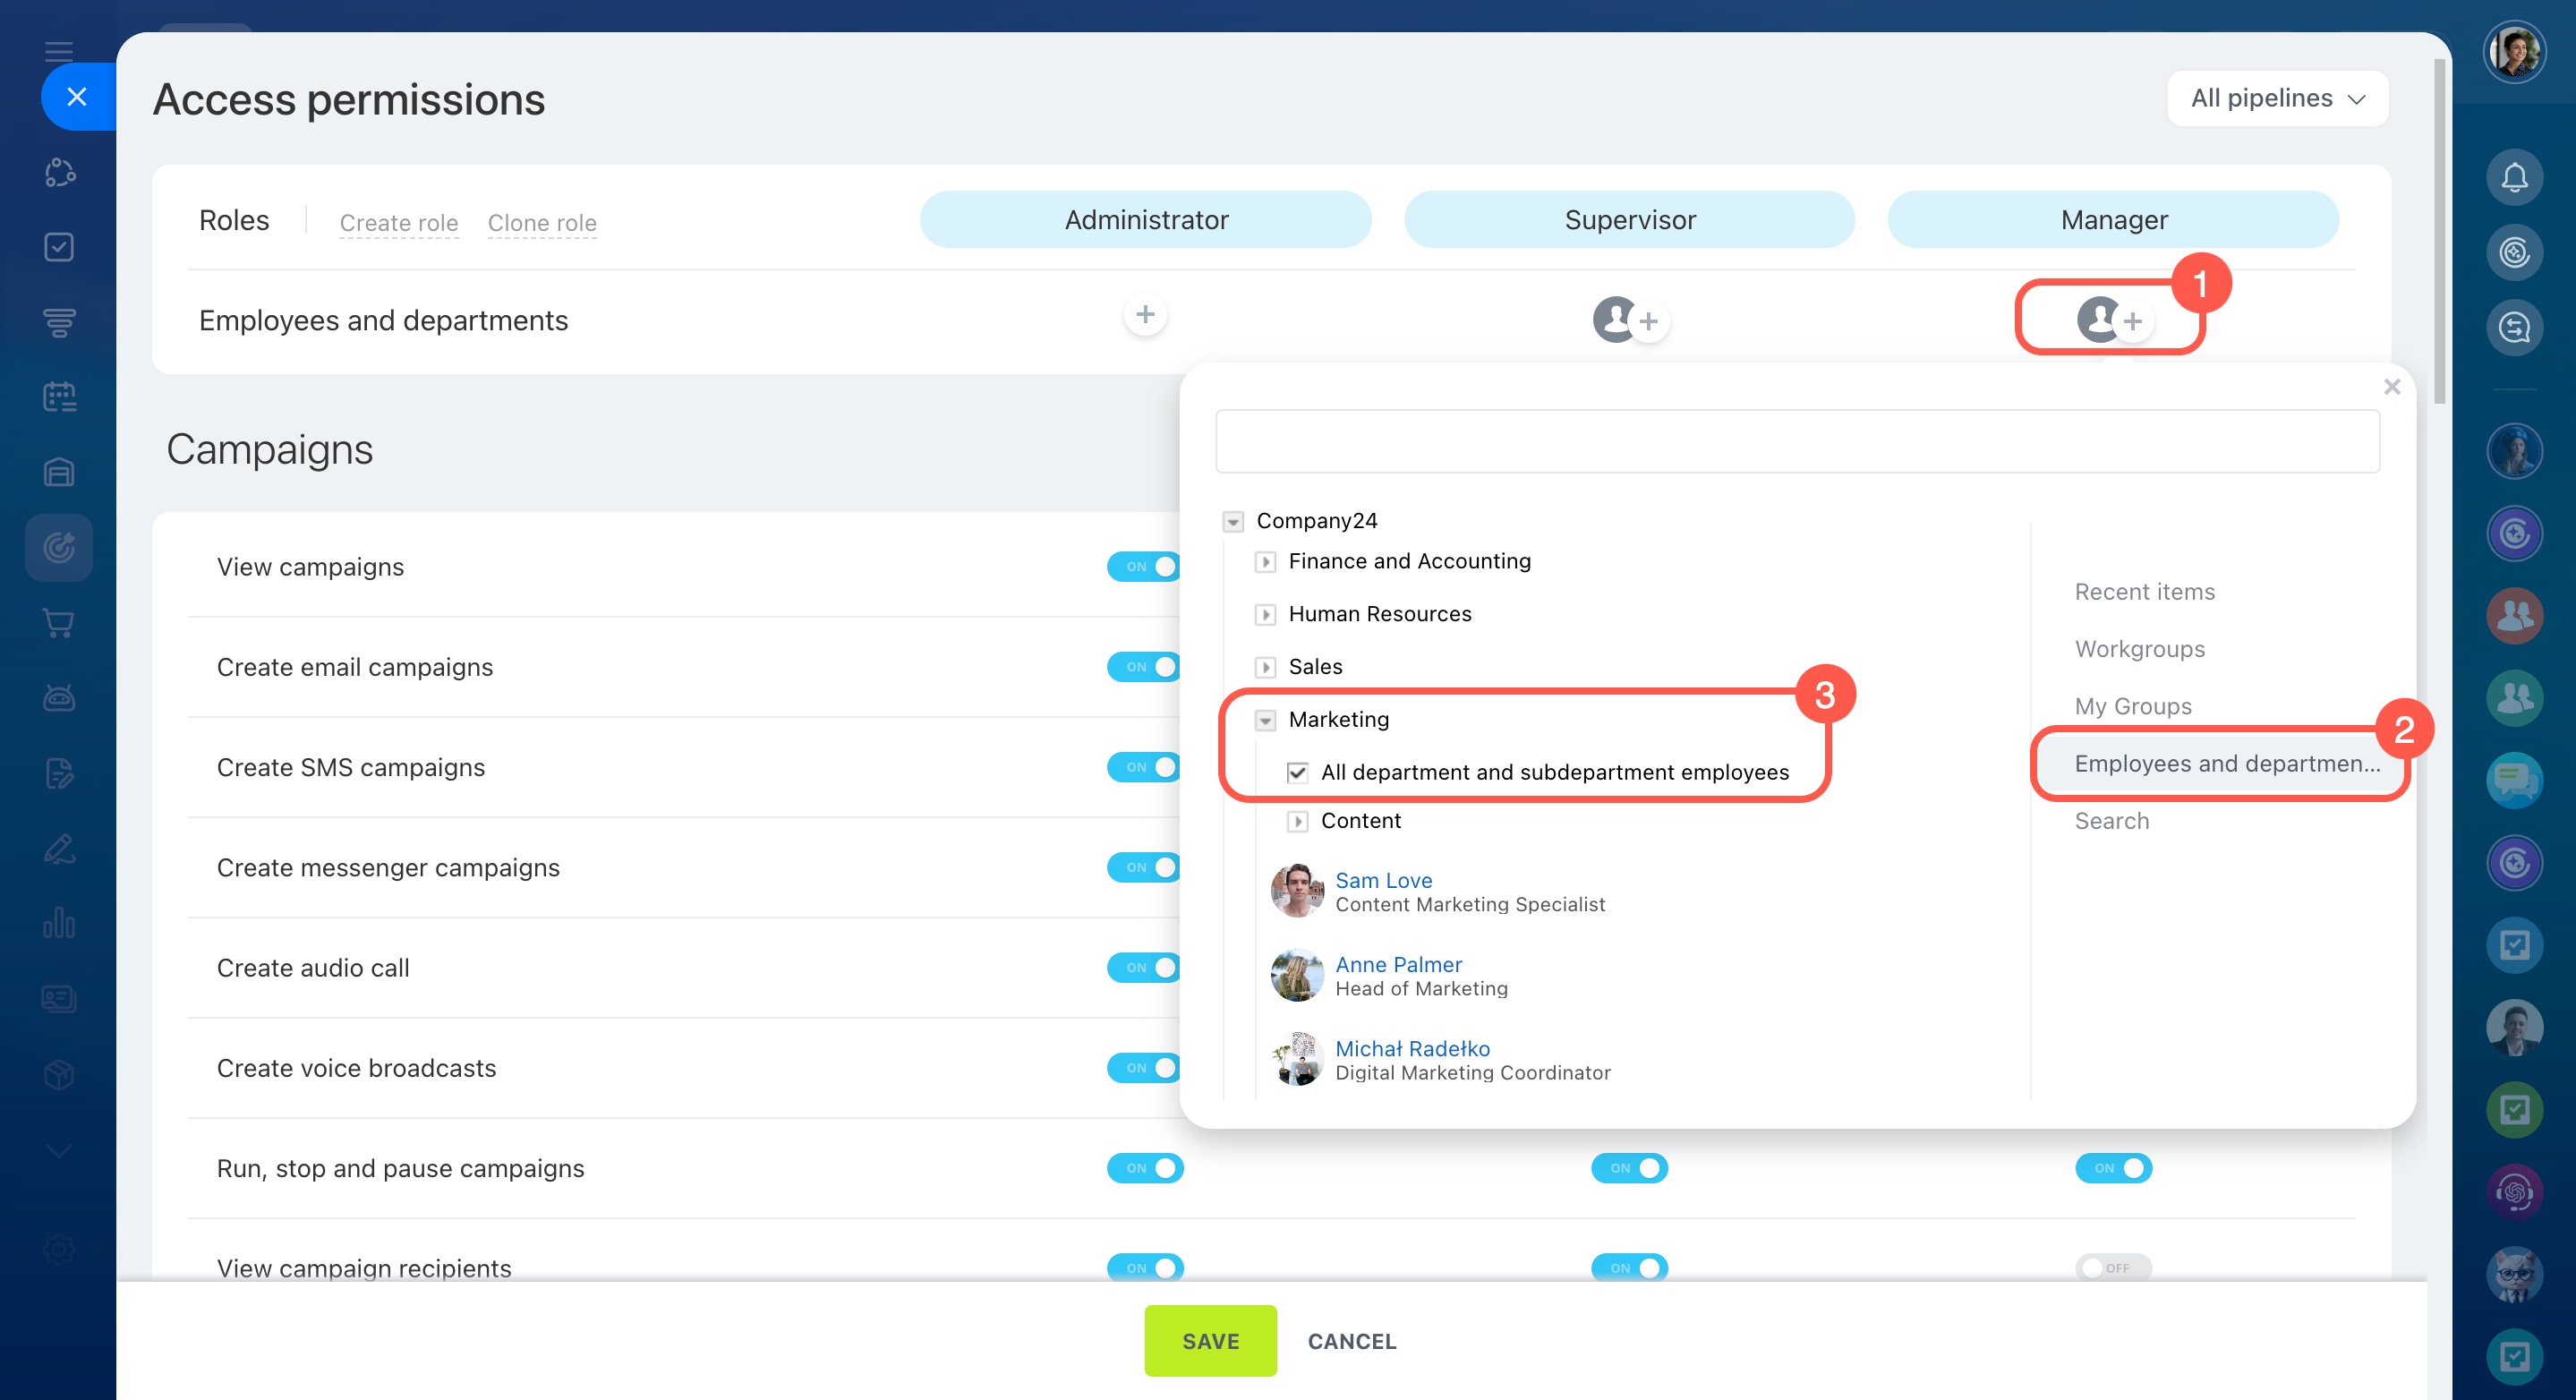This screenshot has height=1400, width=2576.
Task: Collapse the Company24 tree node
Action: tap(1233, 522)
